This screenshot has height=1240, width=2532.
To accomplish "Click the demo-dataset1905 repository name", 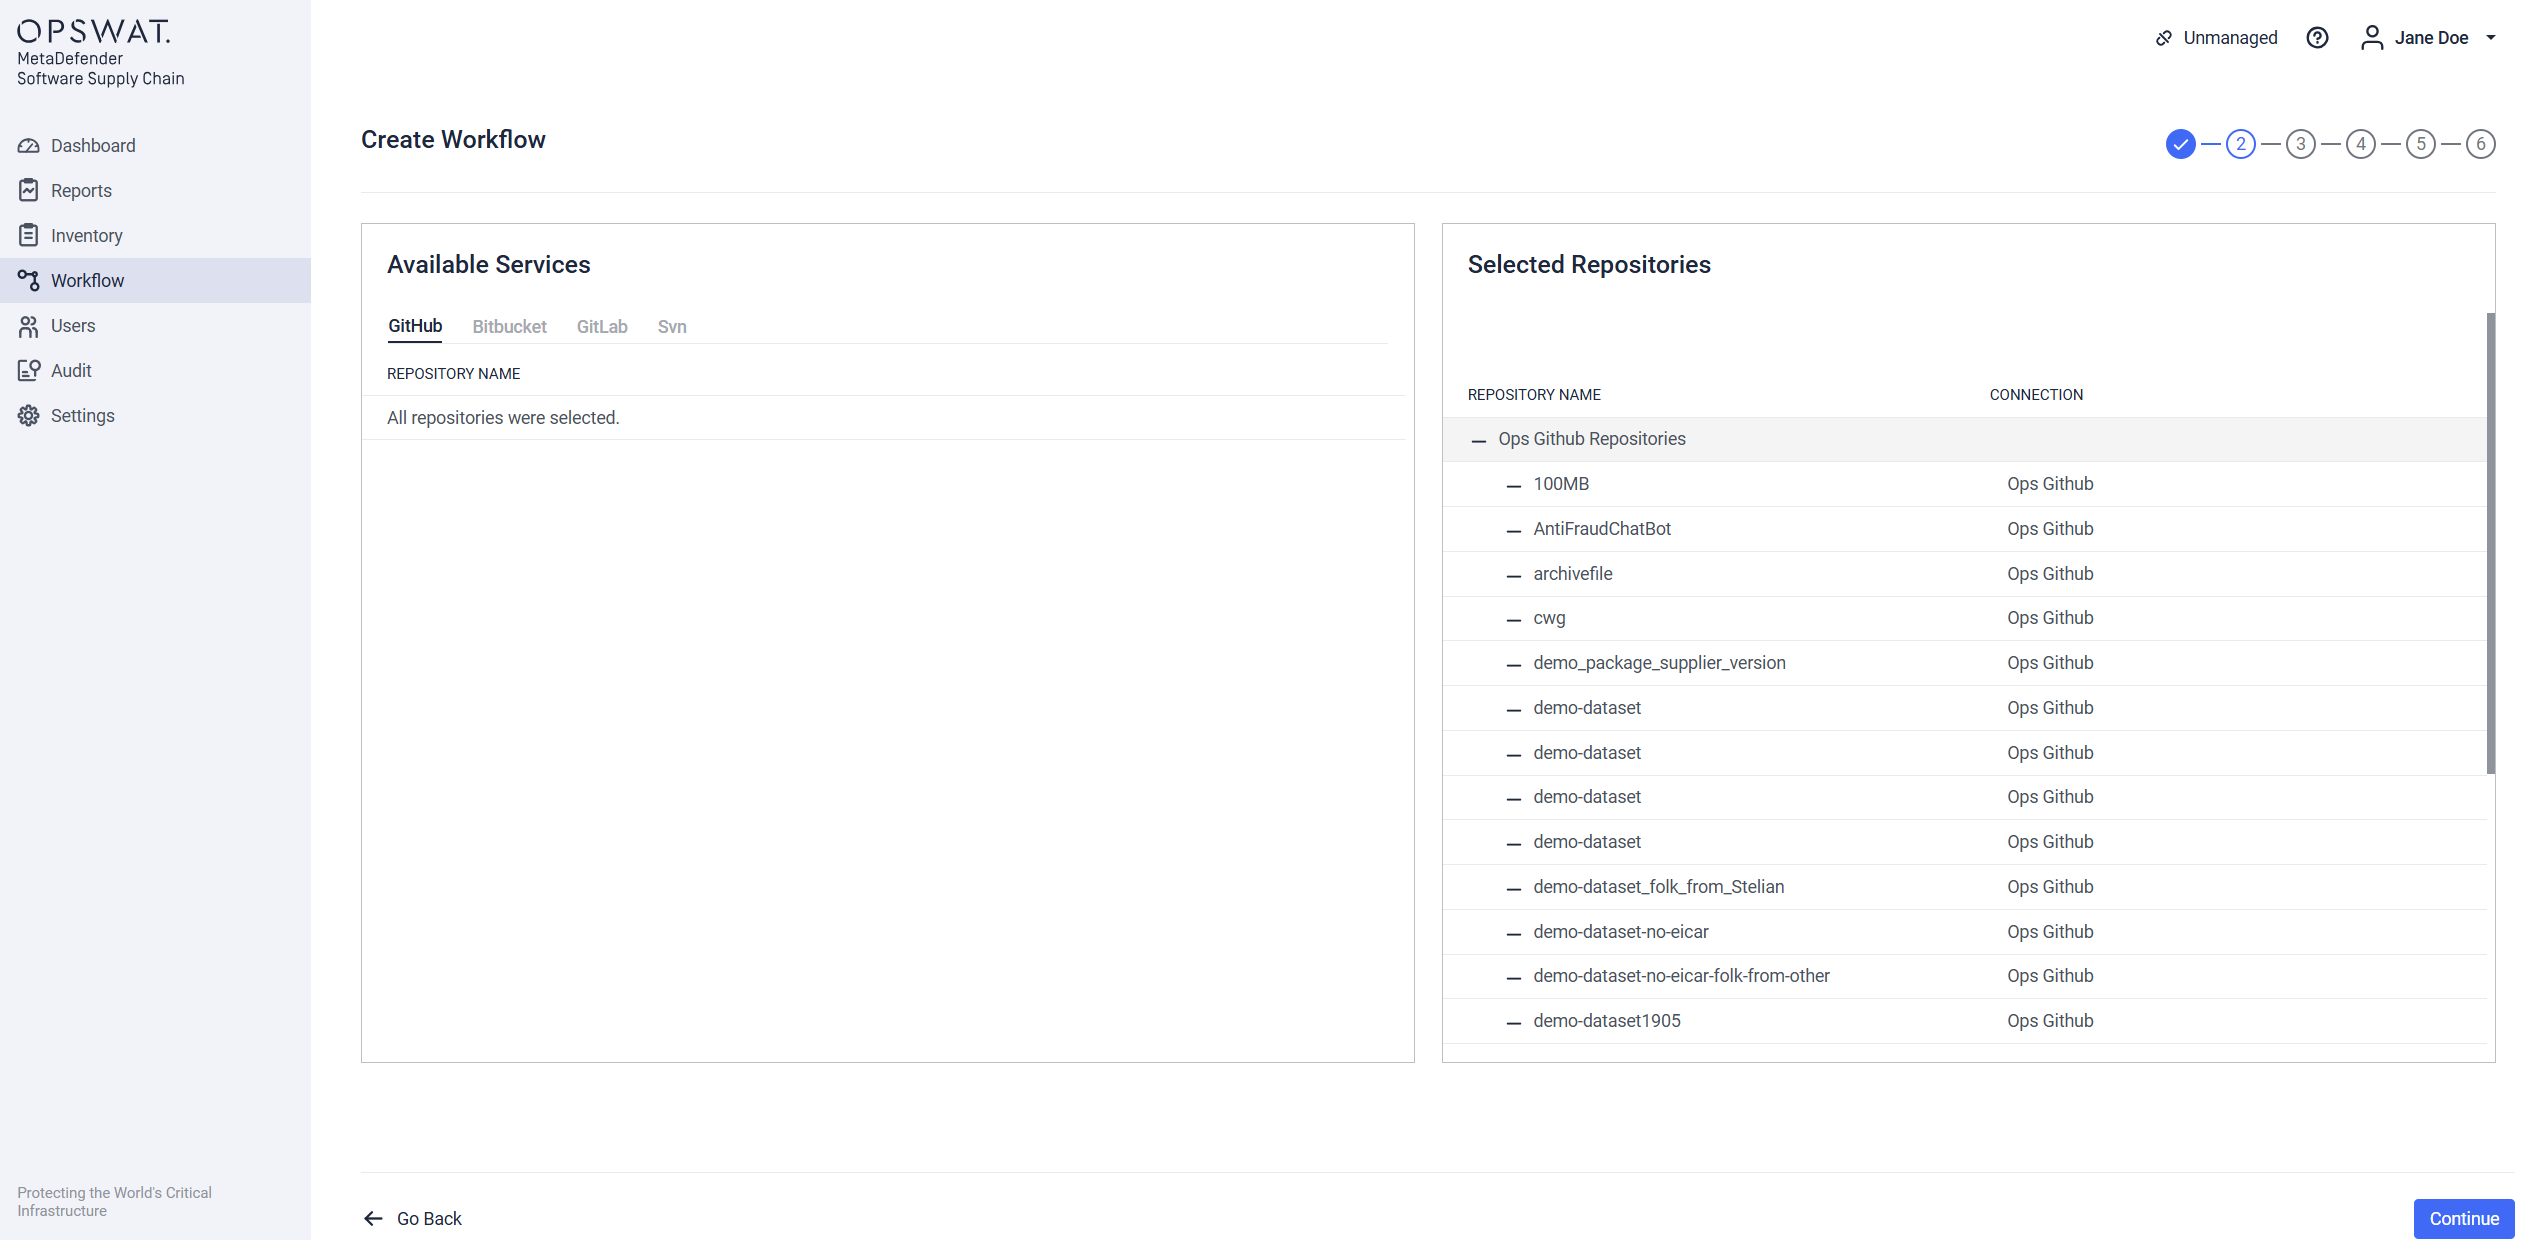I will coord(1606,1021).
